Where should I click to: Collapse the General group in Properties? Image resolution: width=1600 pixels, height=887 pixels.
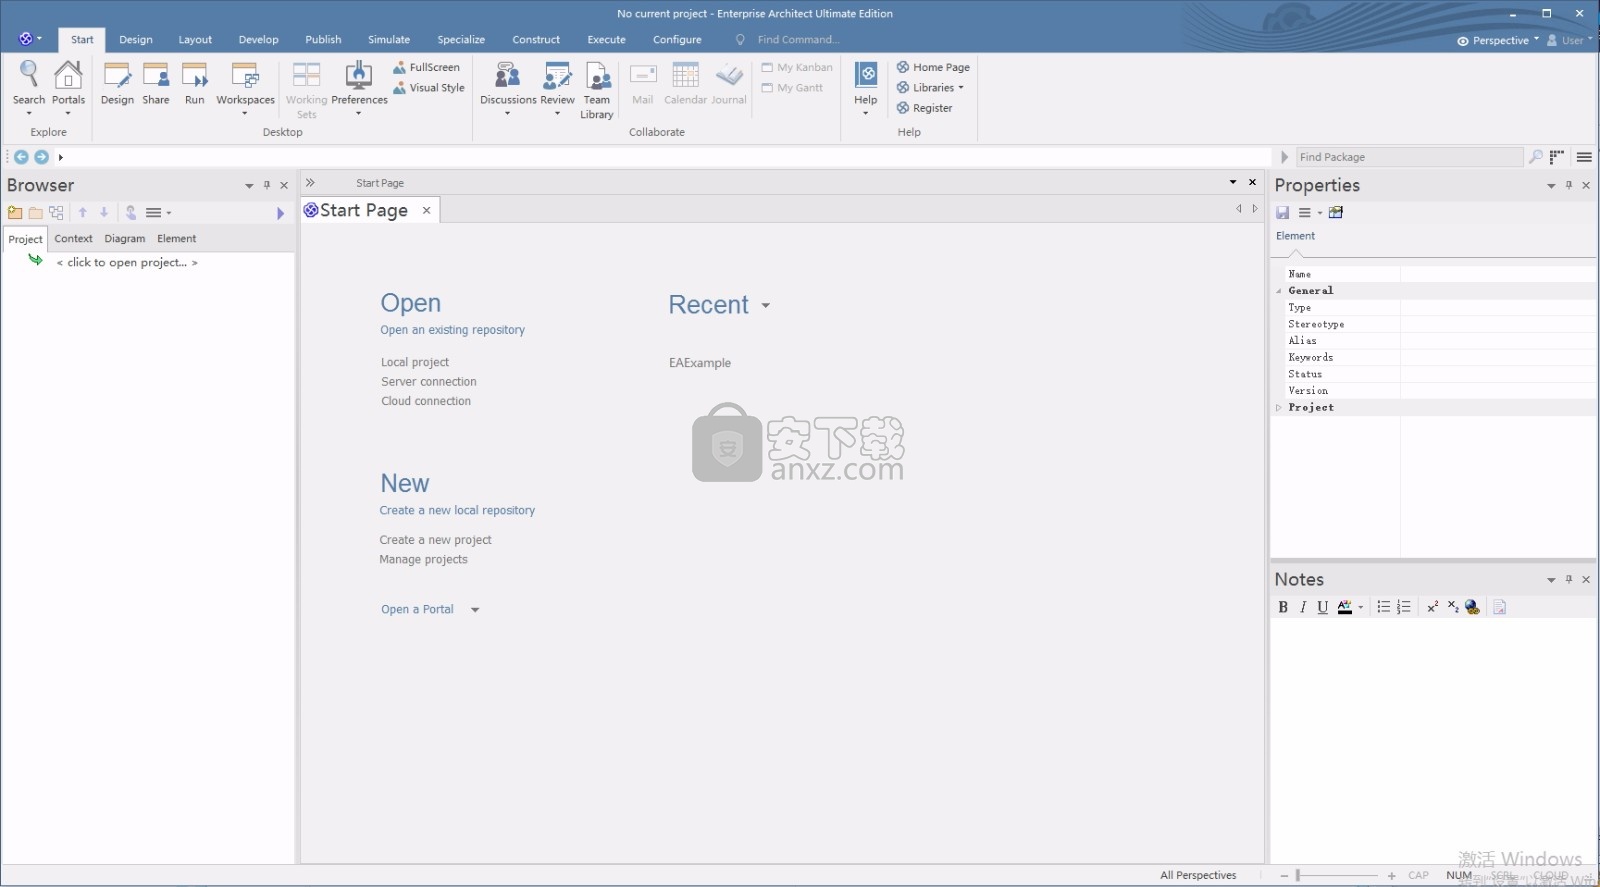[1279, 291]
